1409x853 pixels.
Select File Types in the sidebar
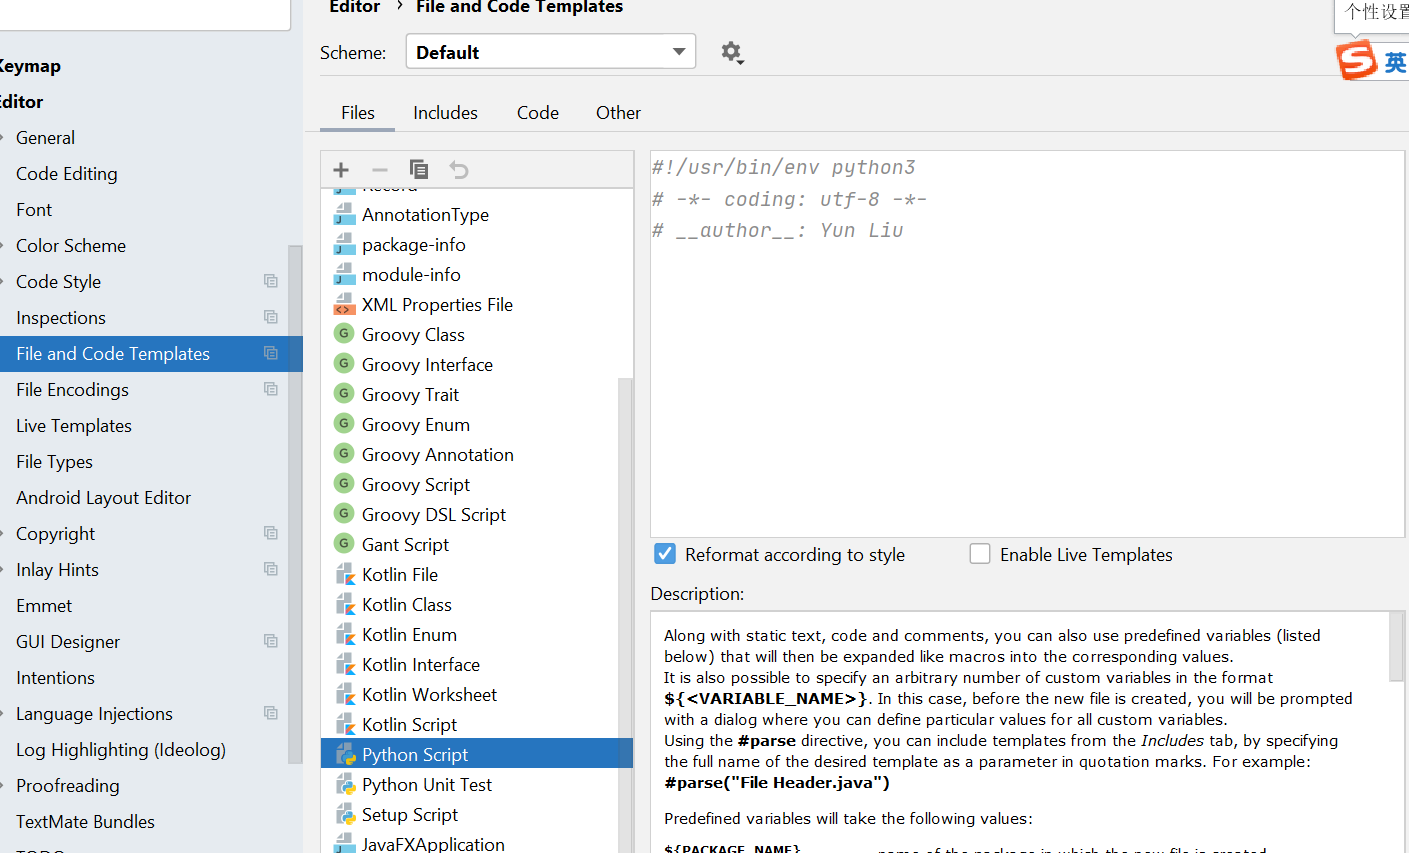coord(54,462)
